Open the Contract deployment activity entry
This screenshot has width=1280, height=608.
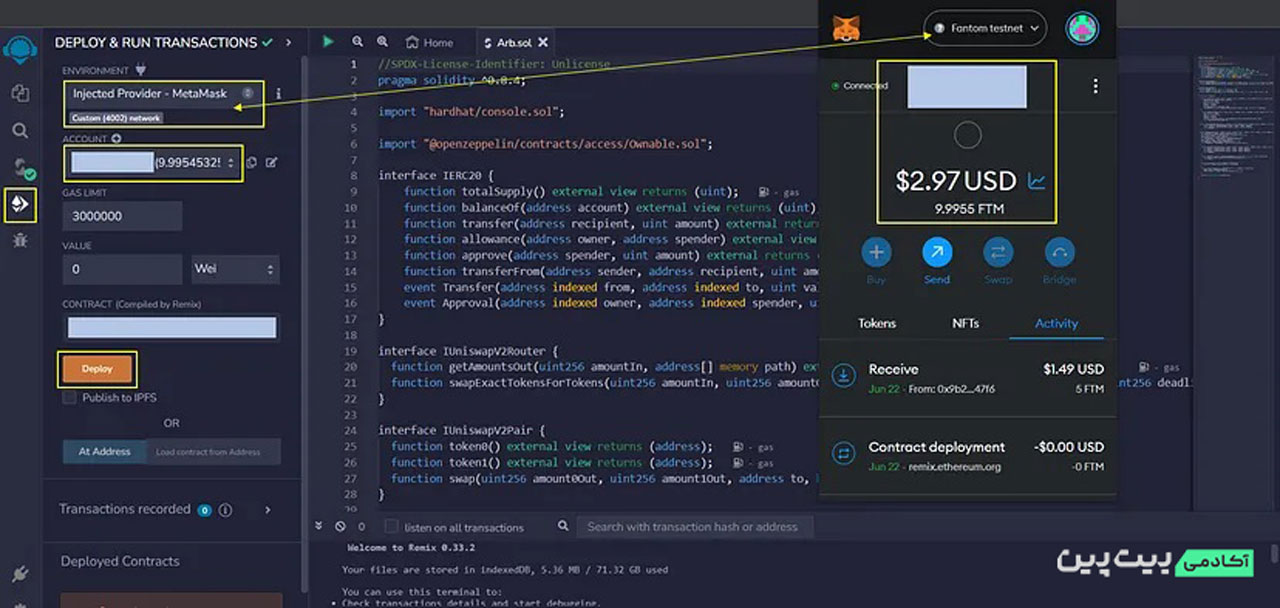[x=967, y=456]
